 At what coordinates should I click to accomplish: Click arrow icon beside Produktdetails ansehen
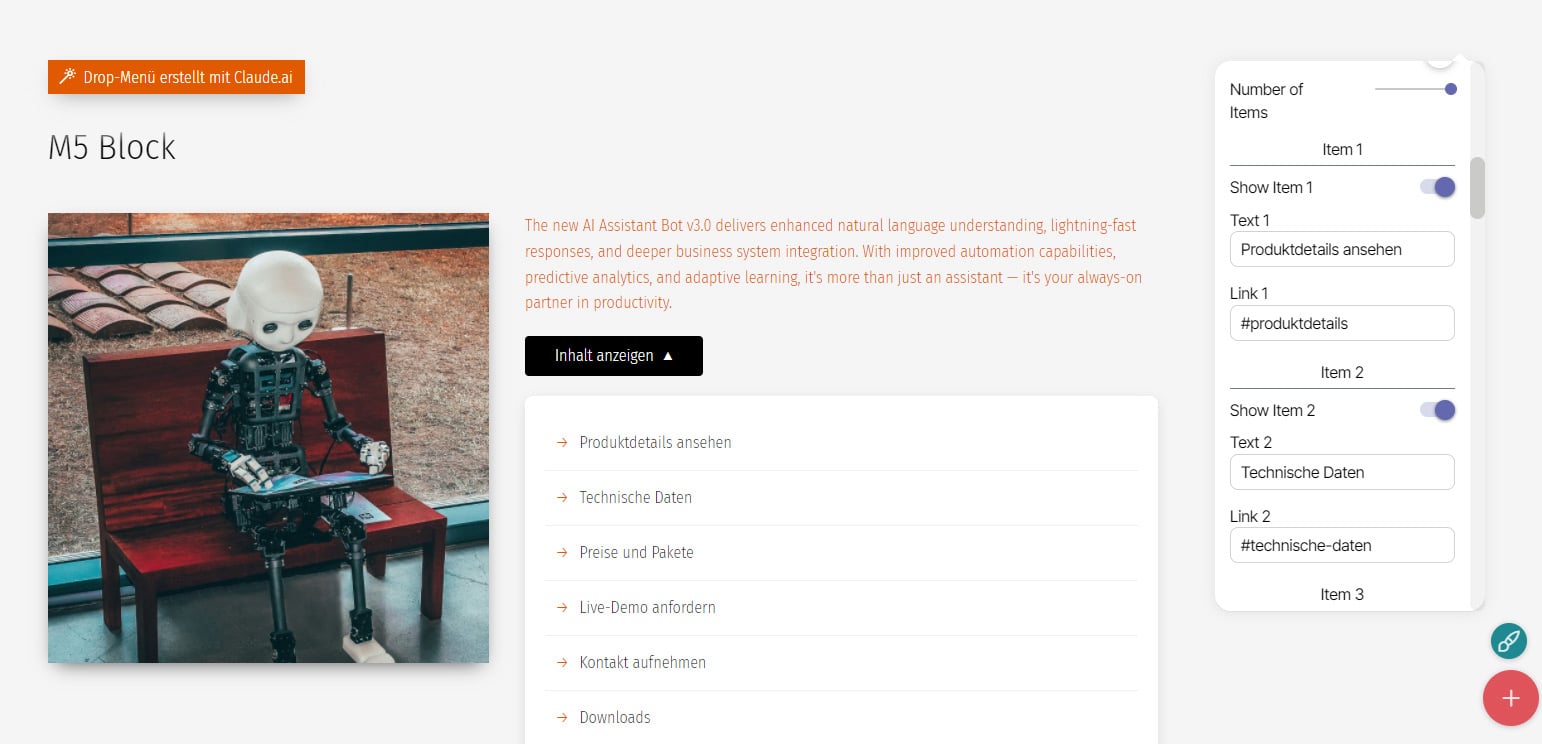562,442
